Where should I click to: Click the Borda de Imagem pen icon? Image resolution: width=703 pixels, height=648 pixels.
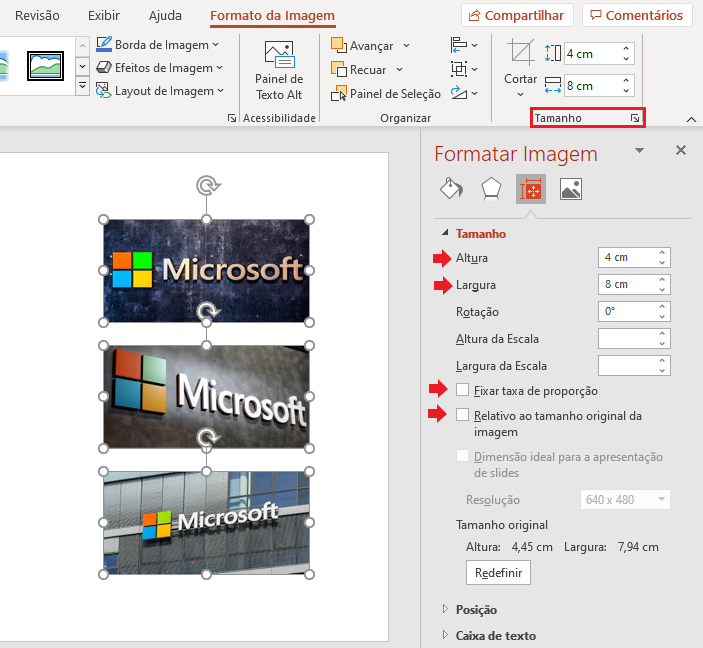click(104, 44)
